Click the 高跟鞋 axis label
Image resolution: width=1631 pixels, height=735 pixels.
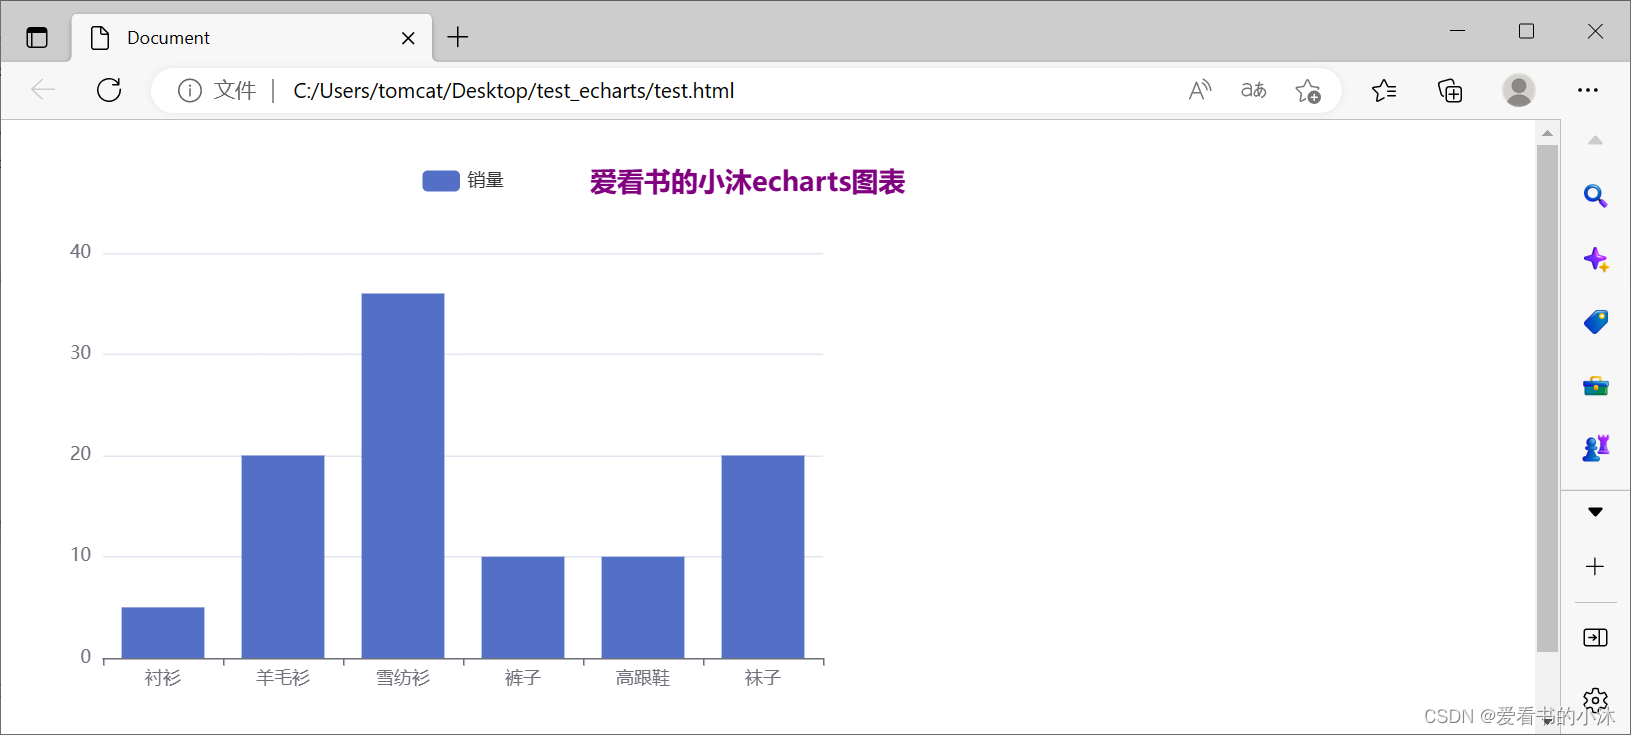click(x=643, y=678)
